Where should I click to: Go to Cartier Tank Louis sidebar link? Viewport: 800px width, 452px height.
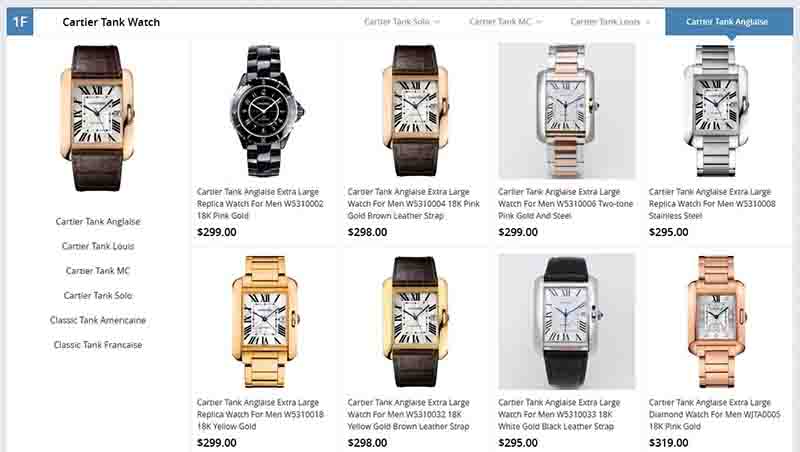point(98,246)
